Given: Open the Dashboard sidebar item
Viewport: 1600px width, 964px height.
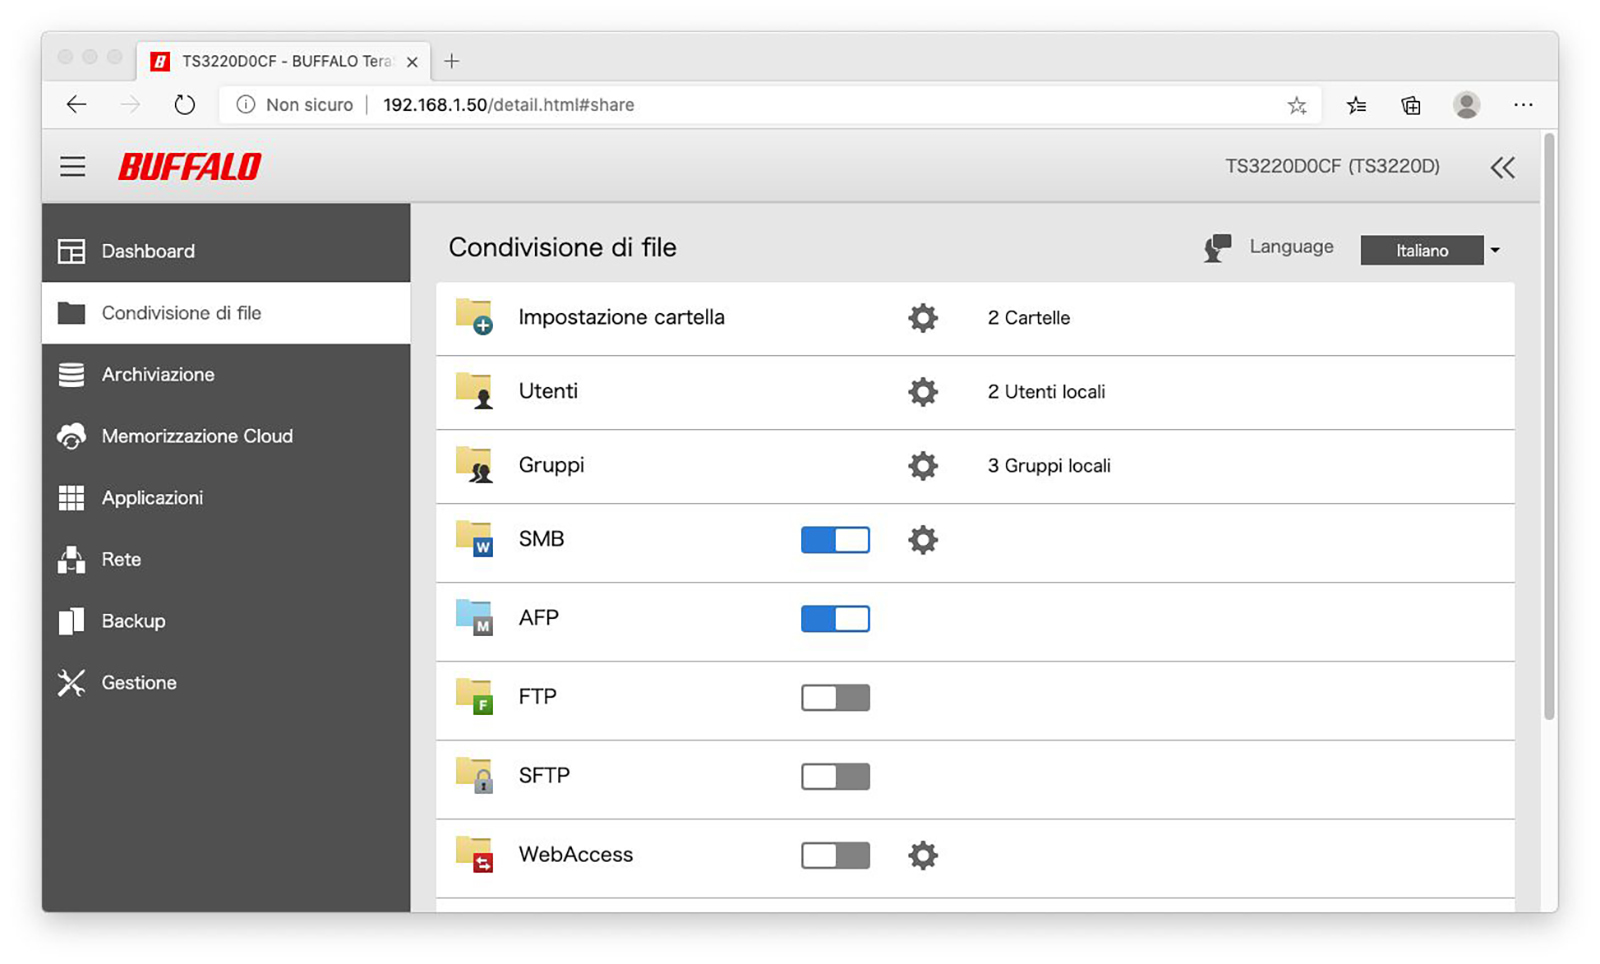Looking at the screenshot, I should (148, 251).
